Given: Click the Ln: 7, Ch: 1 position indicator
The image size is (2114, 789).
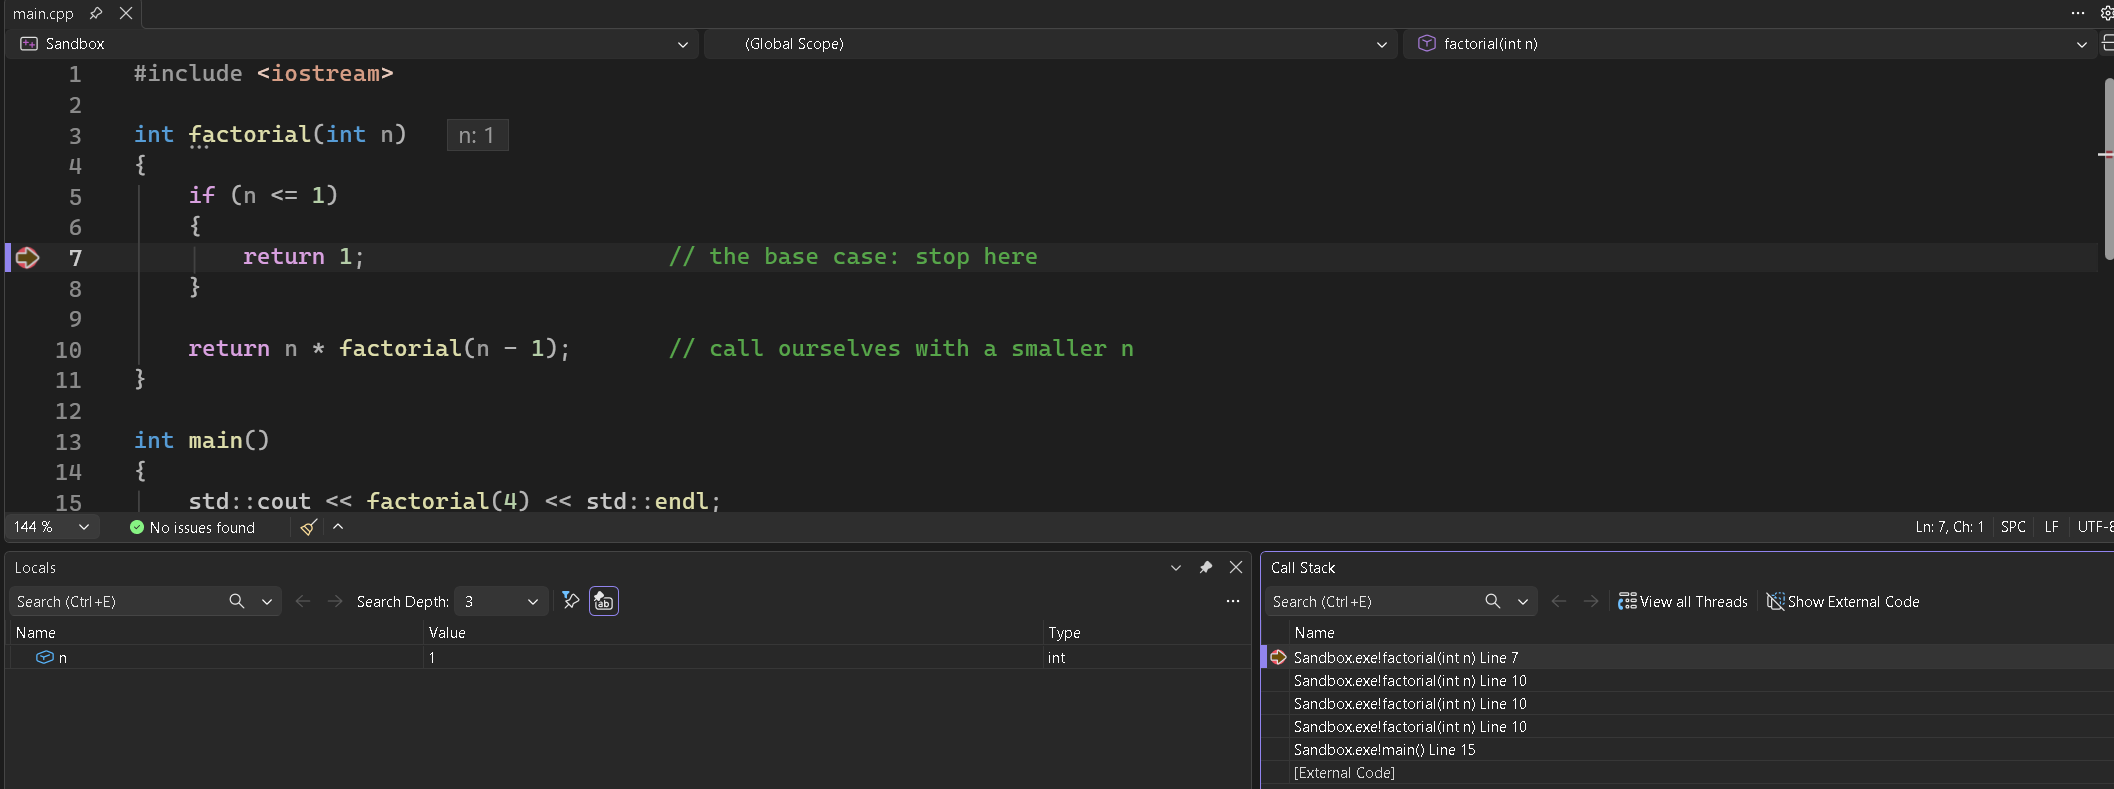Looking at the screenshot, I should click(1949, 527).
